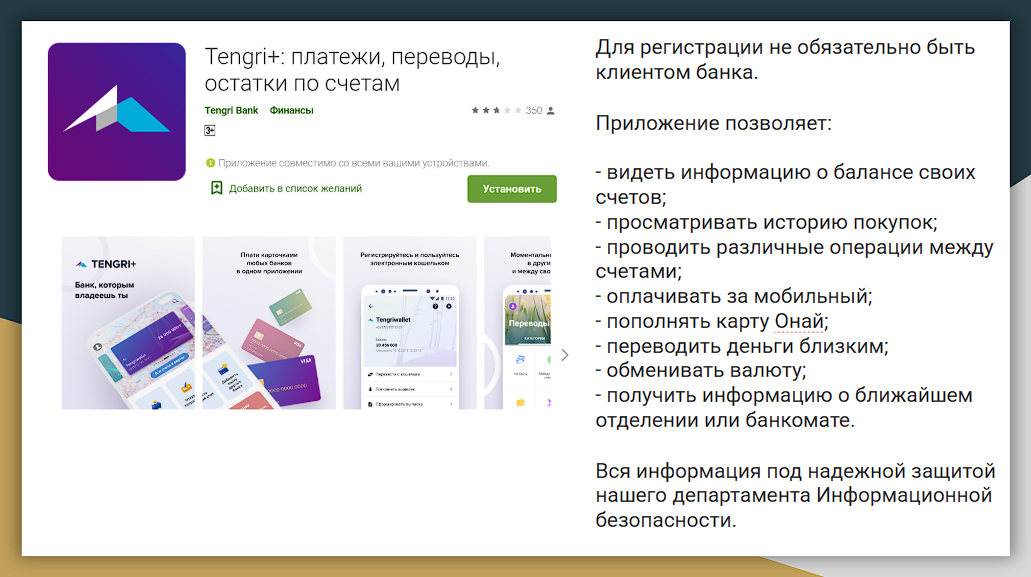Click the star rating row
The image size is (1031, 577).
coord(496,110)
